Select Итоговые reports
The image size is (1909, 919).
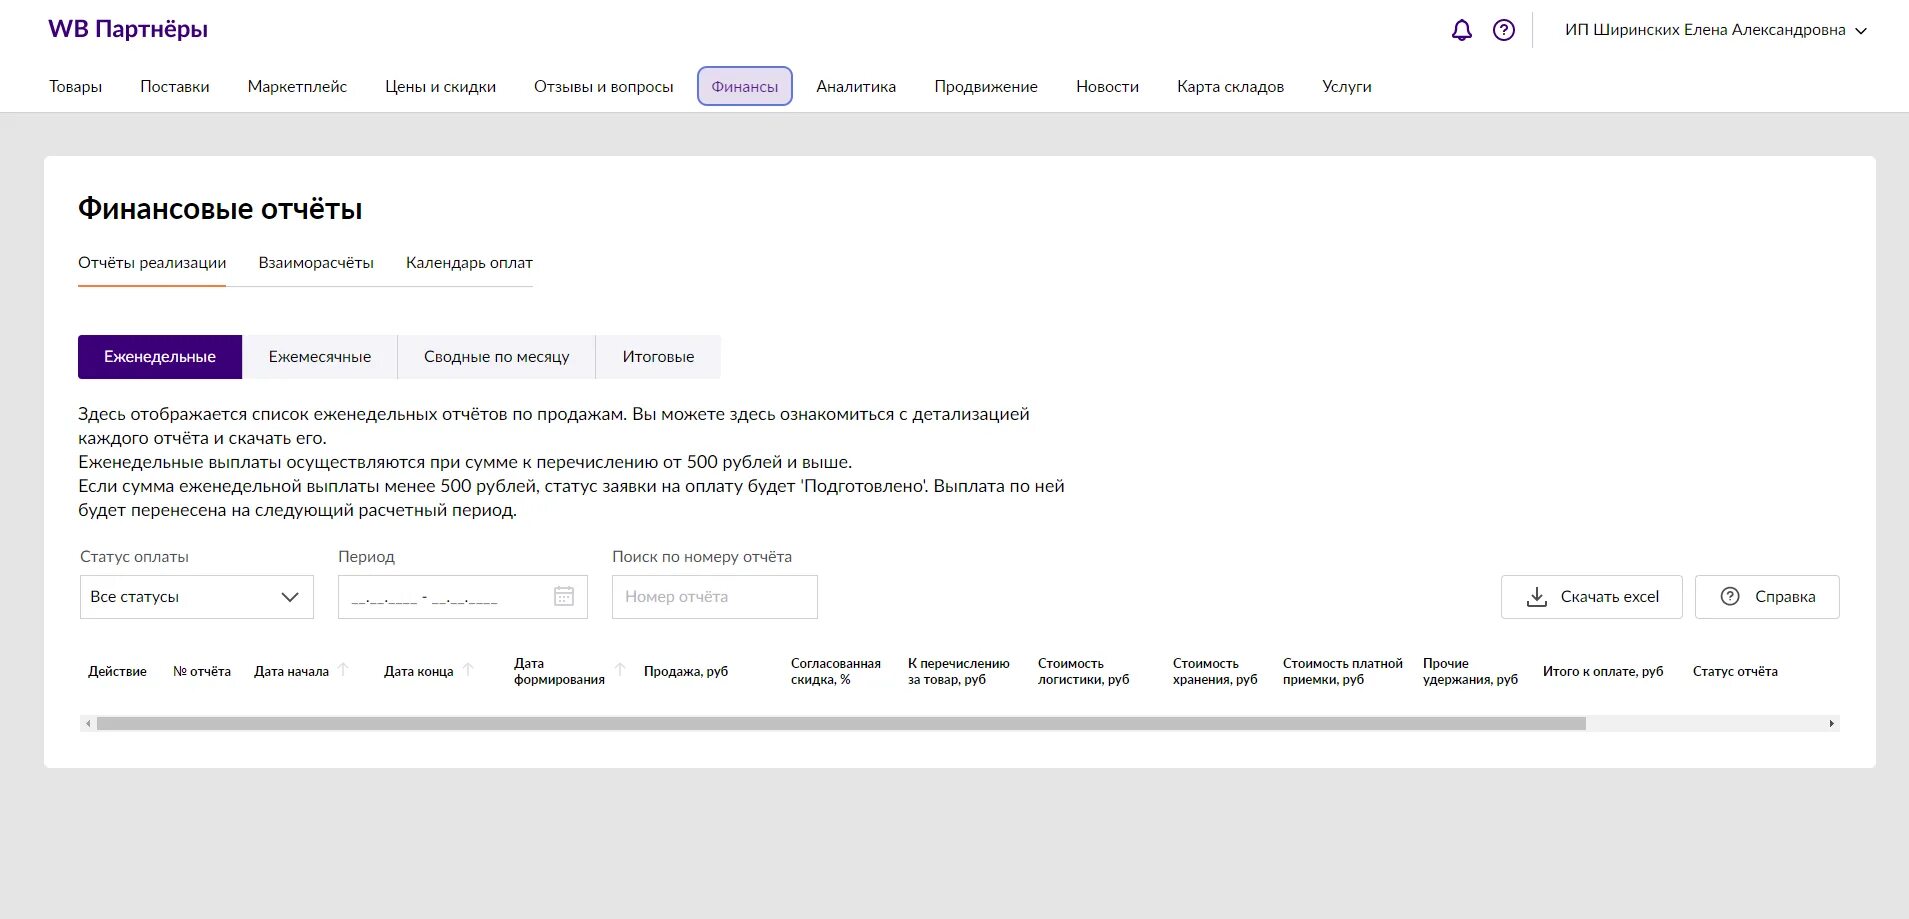(658, 357)
